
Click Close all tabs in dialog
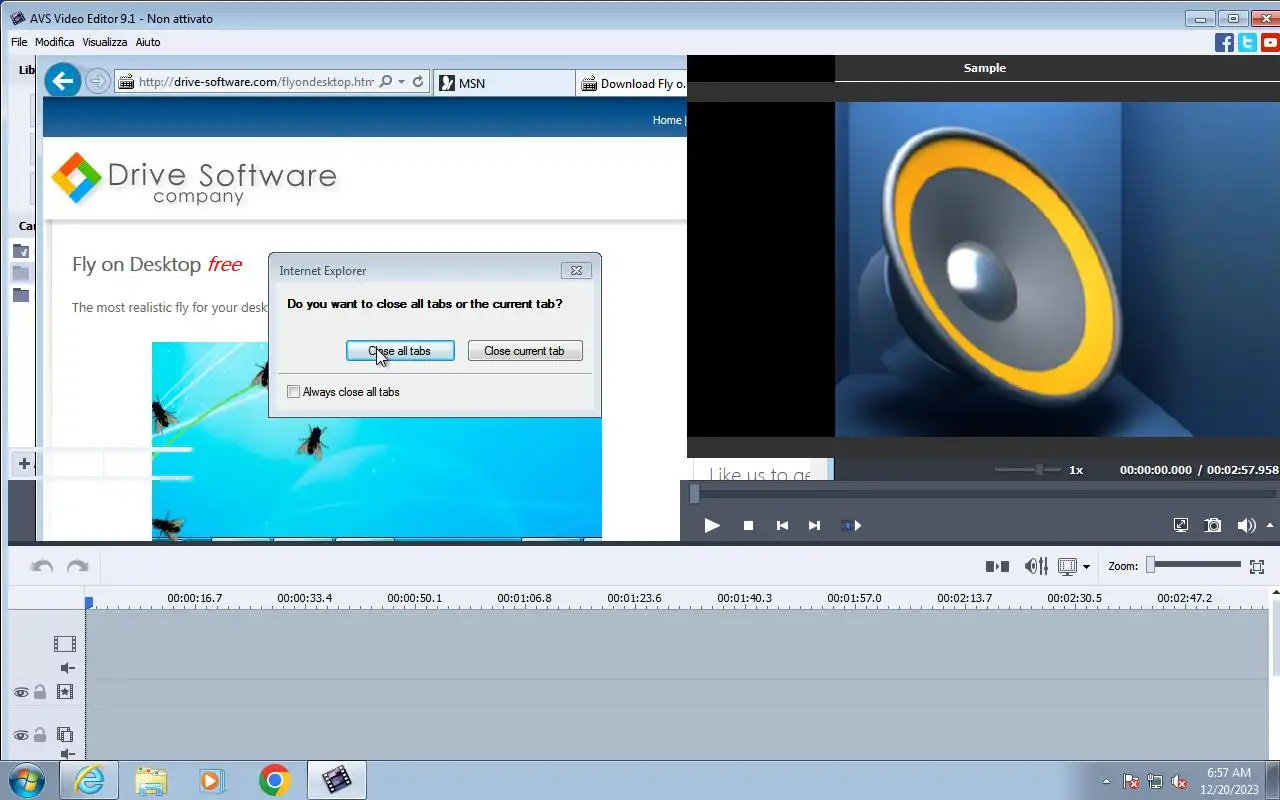(400, 351)
